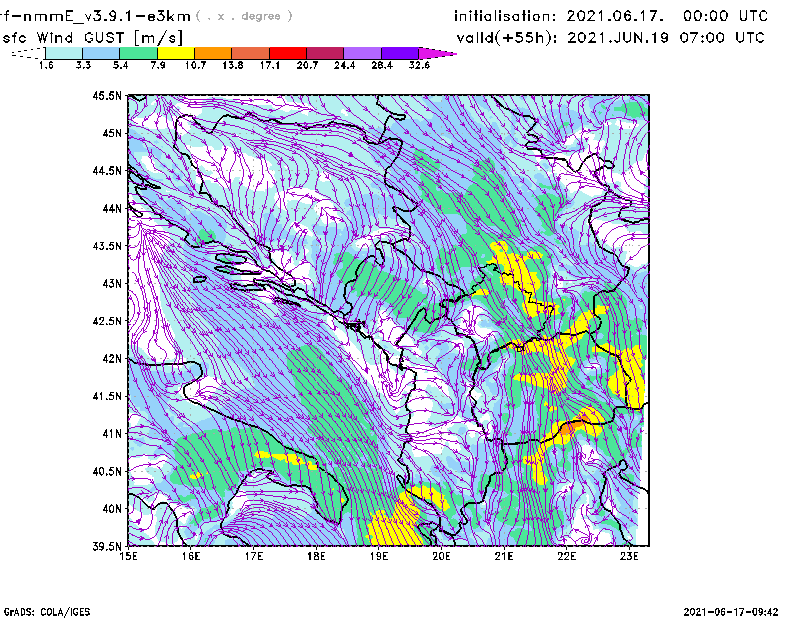This screenshot has height=618, width=800.
Task: Click initialisation date '2021.06.17.'
Action: [615, 16]
